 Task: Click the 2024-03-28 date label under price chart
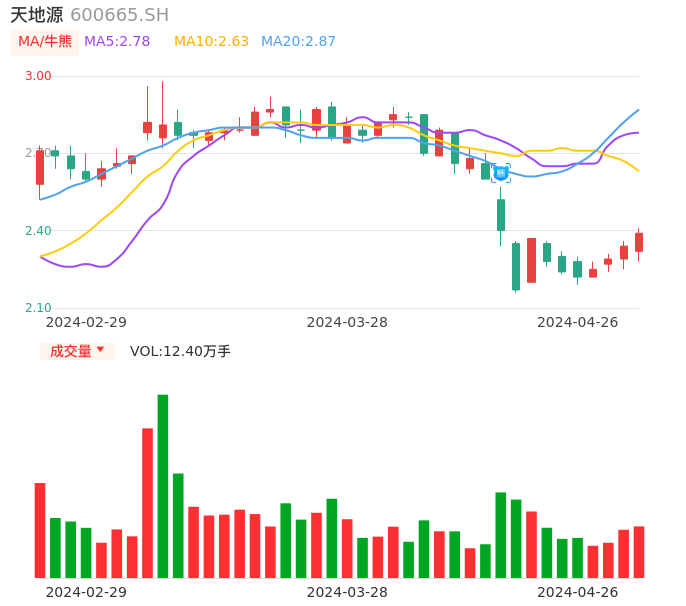pos(347,322)
